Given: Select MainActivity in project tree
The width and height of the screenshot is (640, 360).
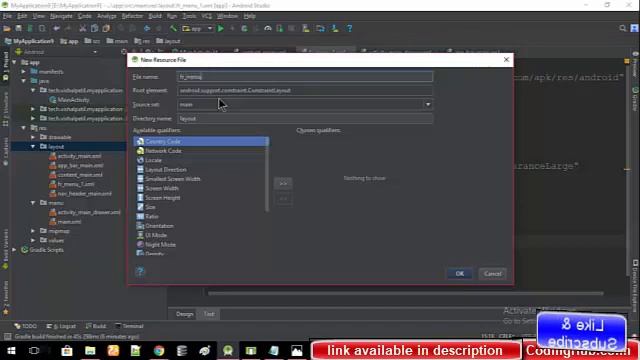Looking at the screenshot, I should pyautogui.click(x=69, y=100).
